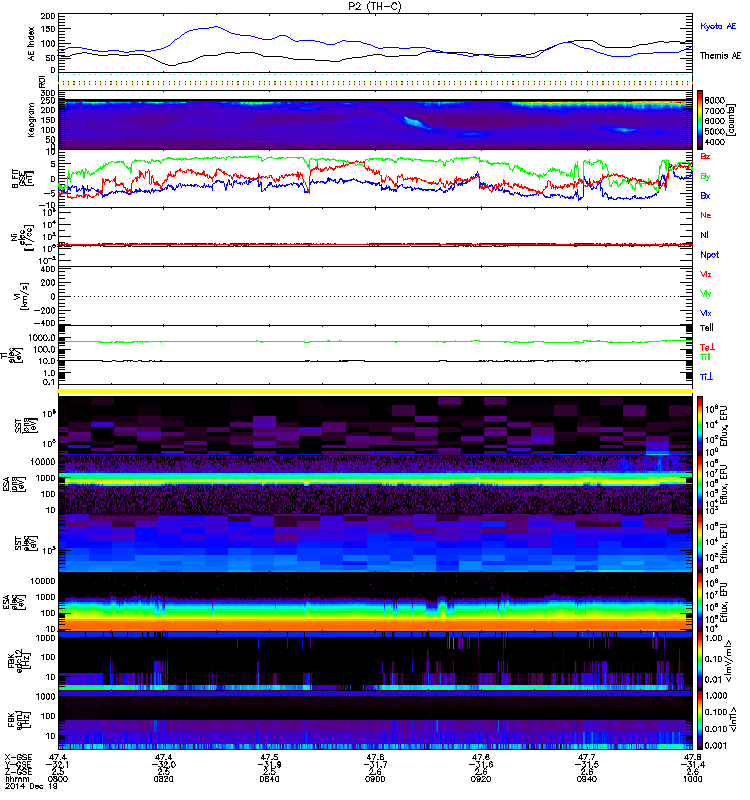
Task: Click the FBK edc12 mV/m color bar
Action: click(700, 661)
